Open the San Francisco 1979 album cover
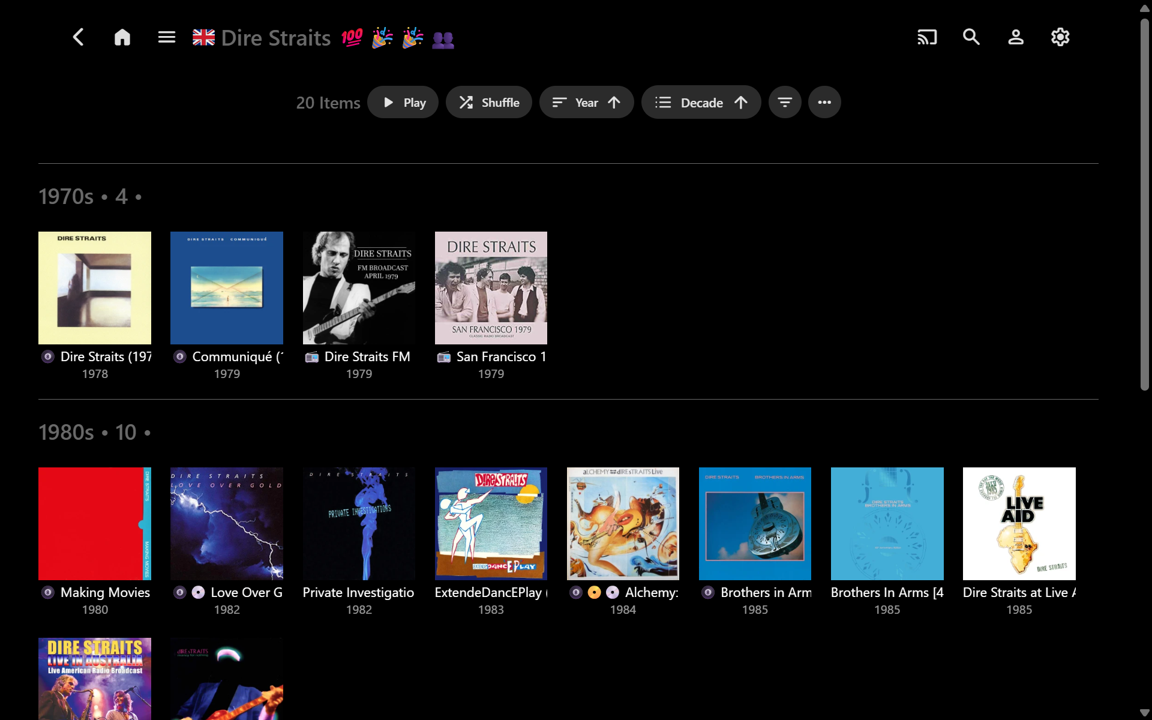This screenshot has width=1152, height=720. tap(491, 288)
